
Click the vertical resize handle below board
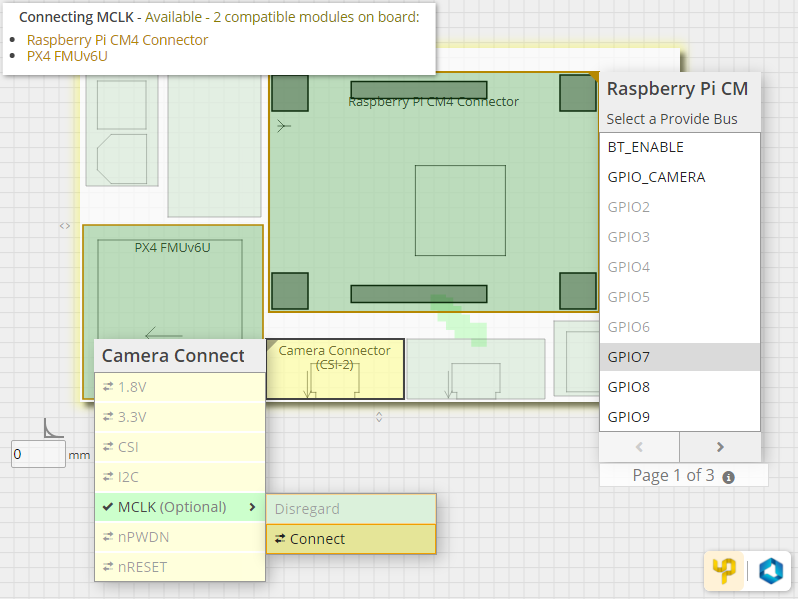coord(379,415)
